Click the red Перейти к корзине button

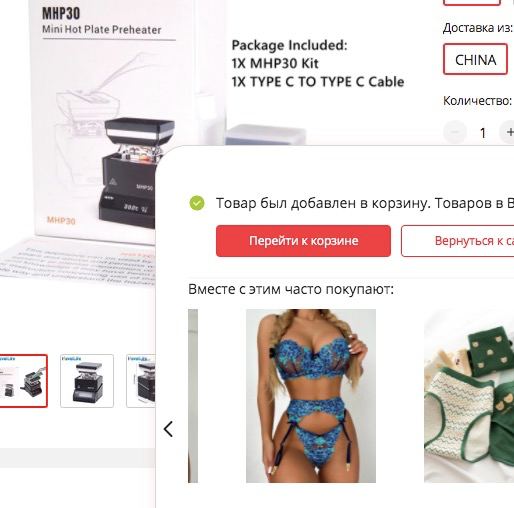pyautogui.click(x=303, y=241)
